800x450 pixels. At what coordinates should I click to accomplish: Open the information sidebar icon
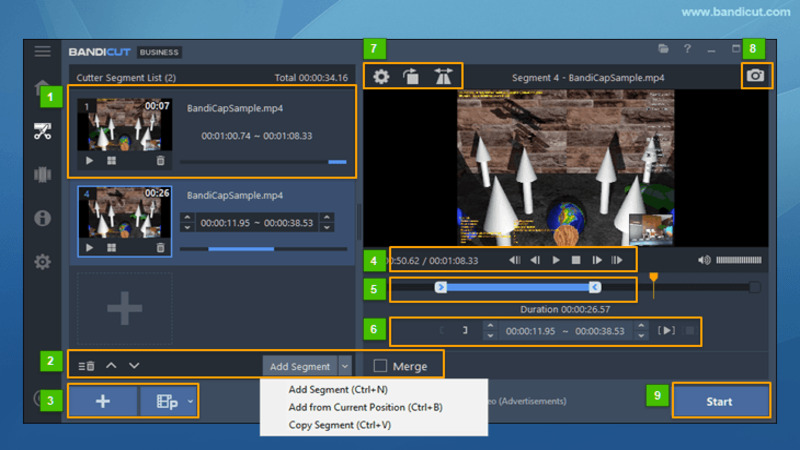(x=42, y=218)
